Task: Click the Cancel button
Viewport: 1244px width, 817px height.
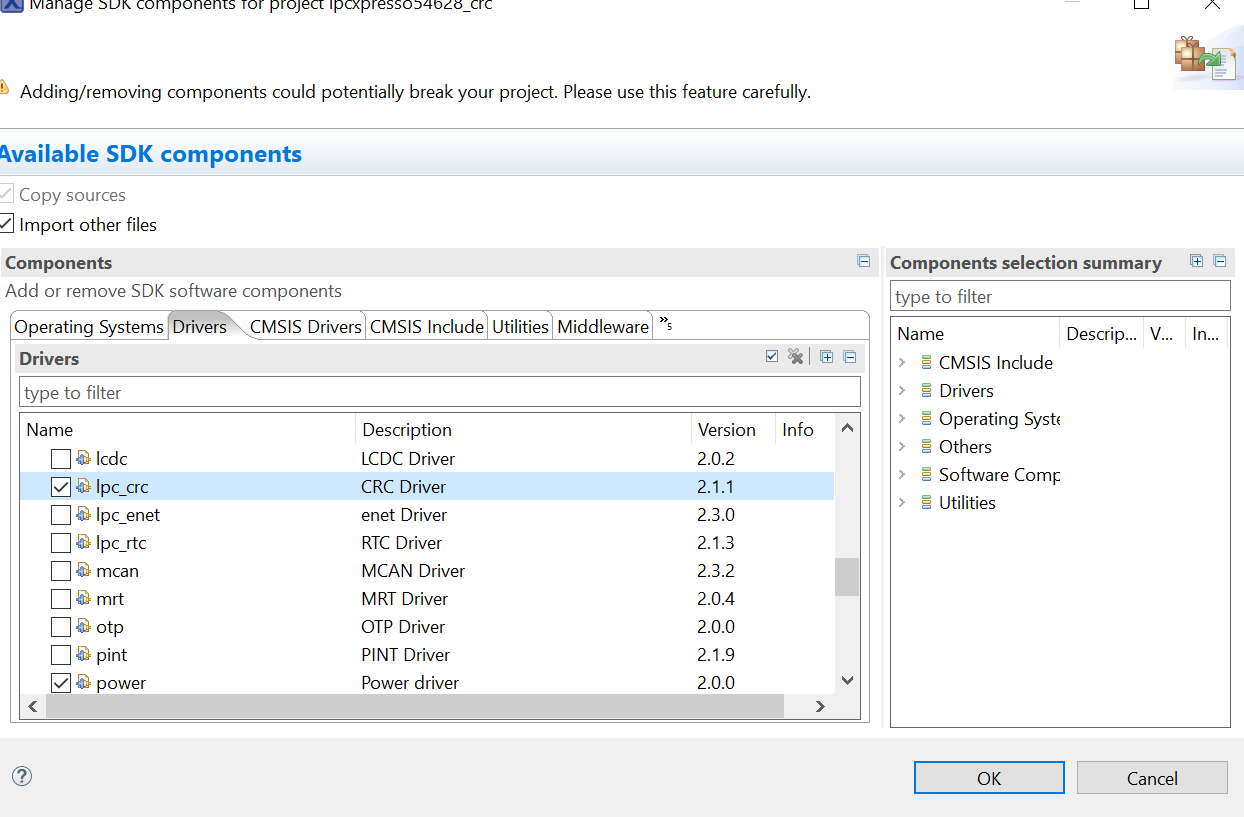Action: pos(1152,777)
